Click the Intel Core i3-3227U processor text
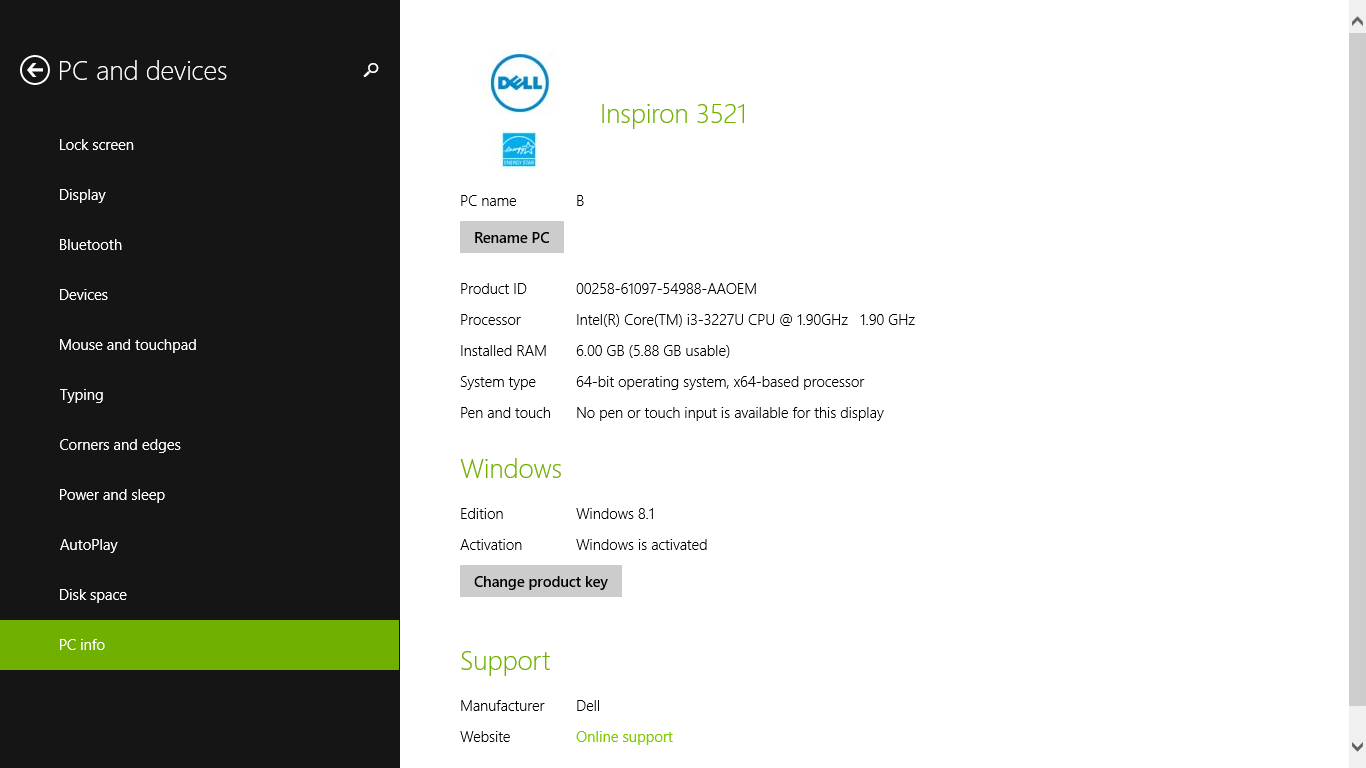This screenshot has width=1366, height=768. (745, 320)
